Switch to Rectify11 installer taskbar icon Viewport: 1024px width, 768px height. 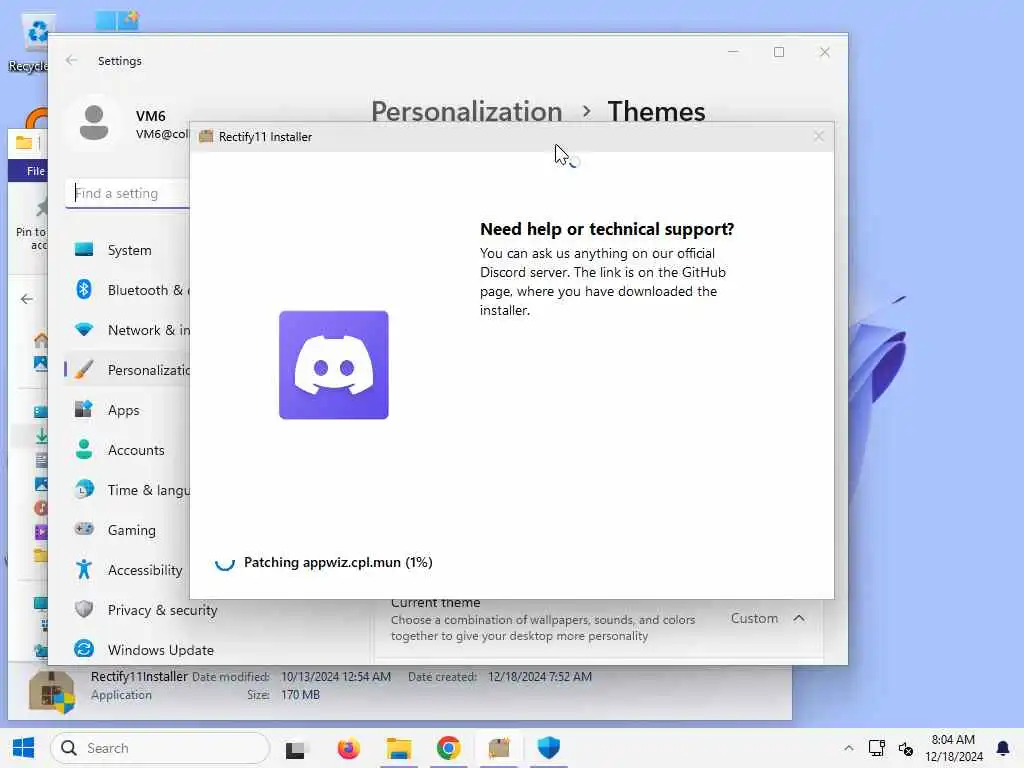(499, 748)
